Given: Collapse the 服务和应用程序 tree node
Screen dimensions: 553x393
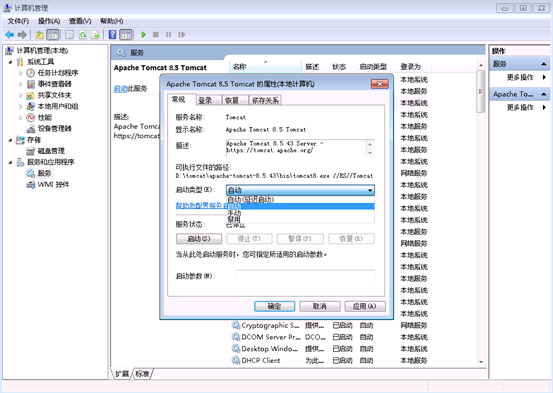Looking at the screenshot, I should (11, 162).
